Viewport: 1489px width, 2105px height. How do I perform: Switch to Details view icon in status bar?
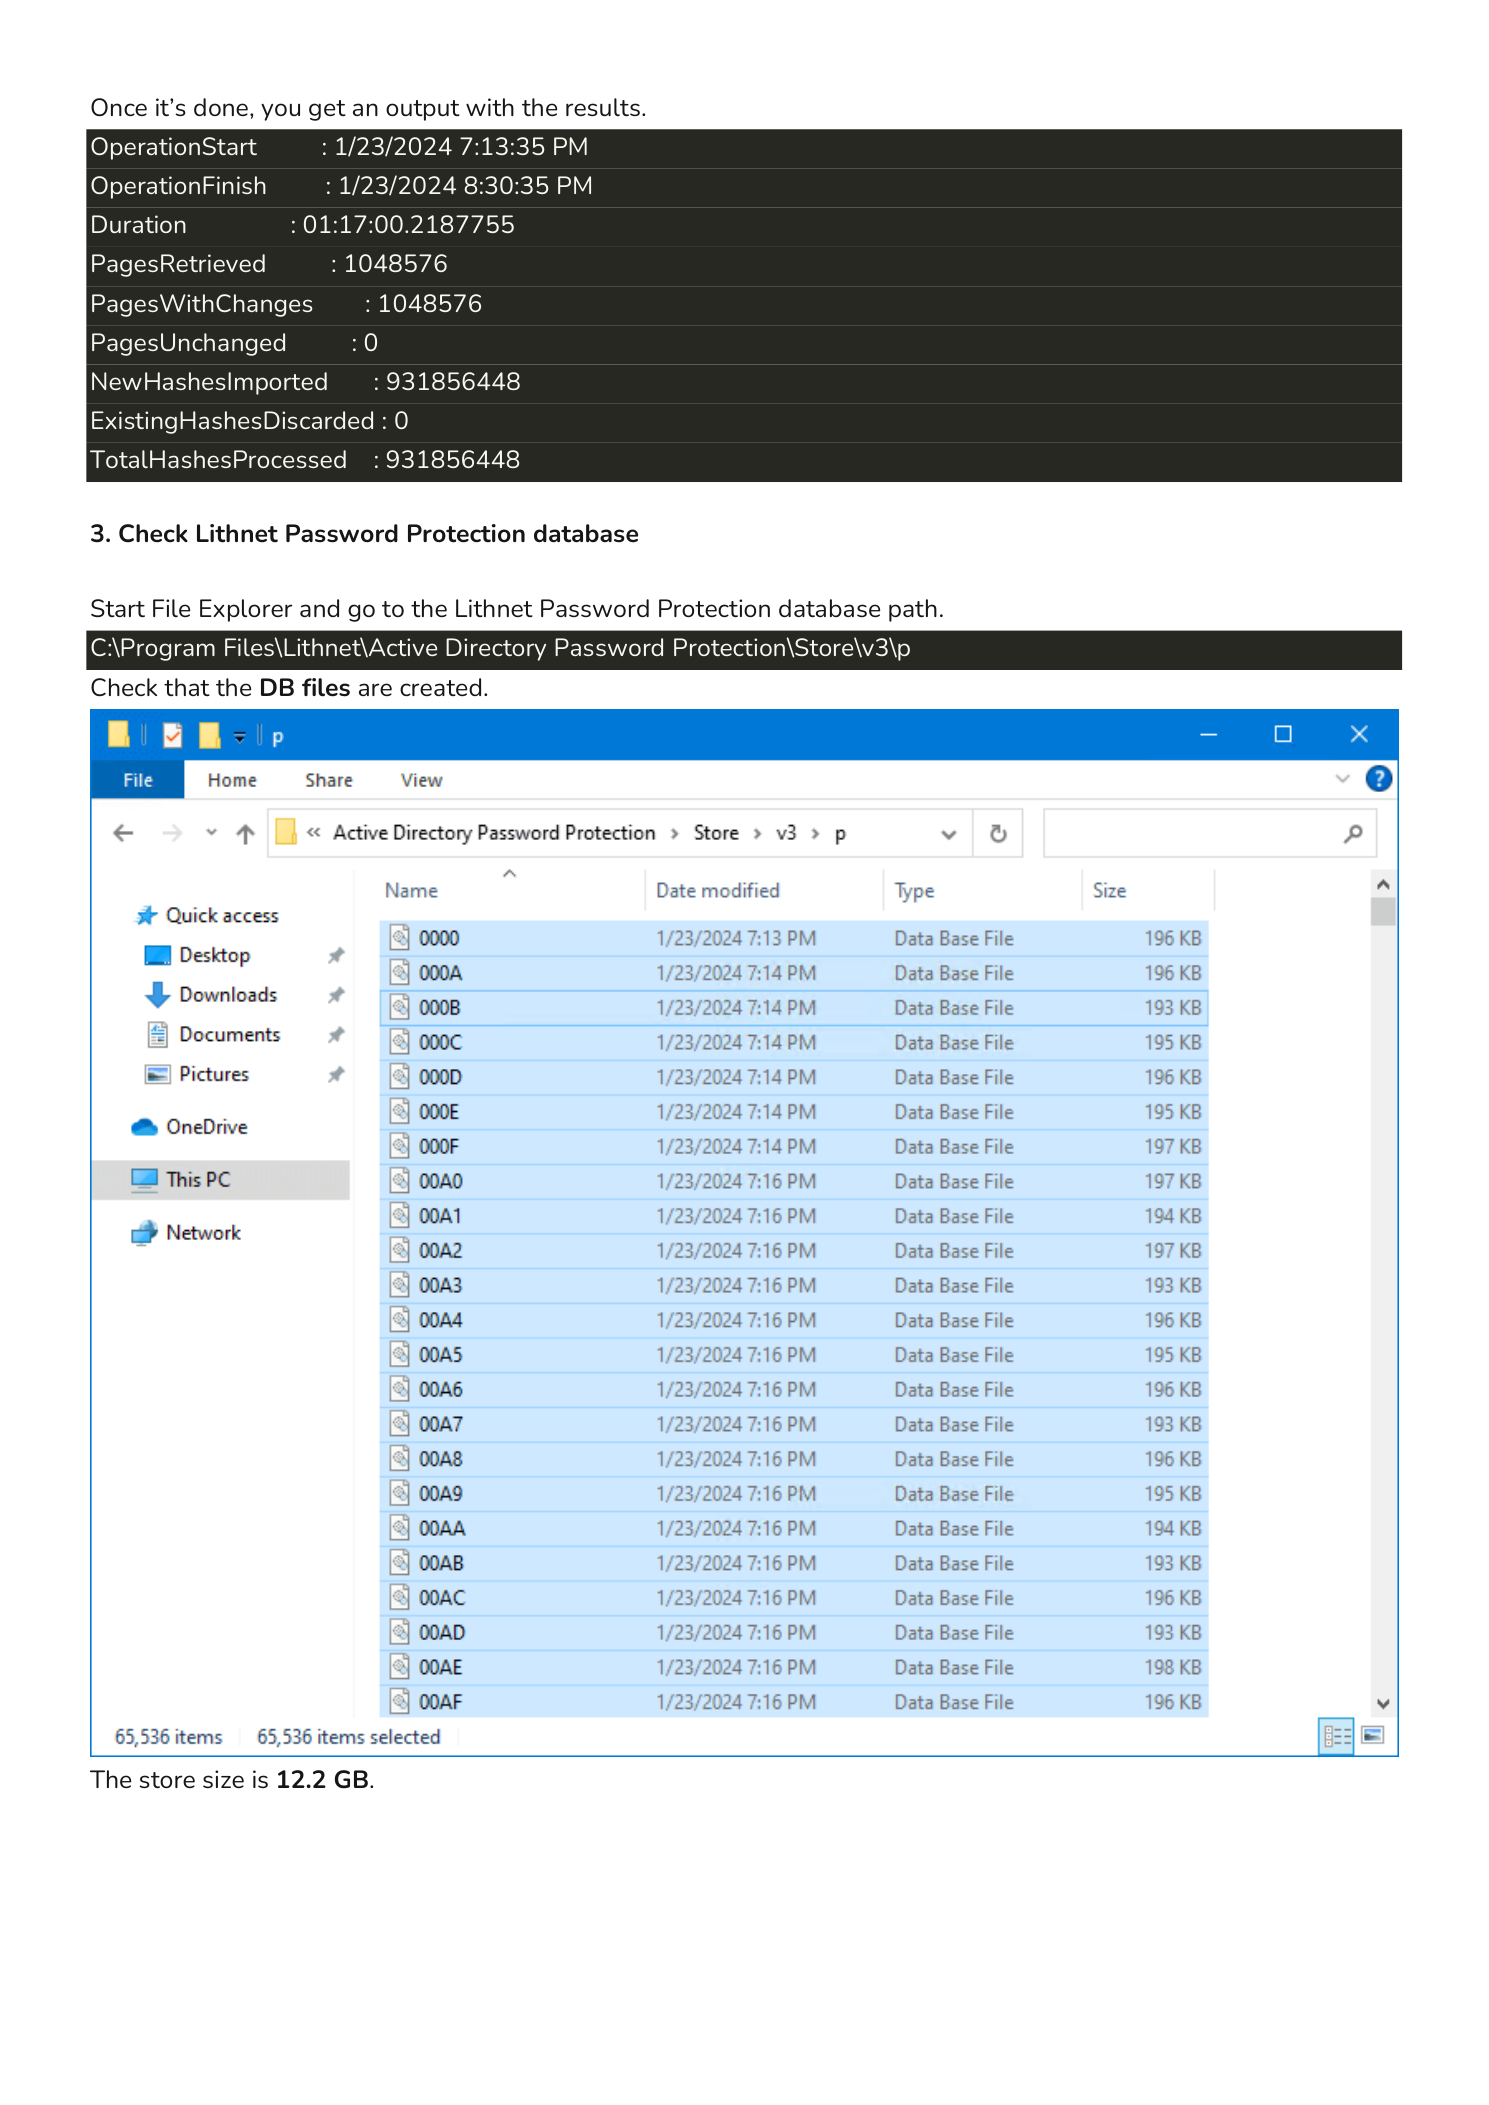1337,1736
